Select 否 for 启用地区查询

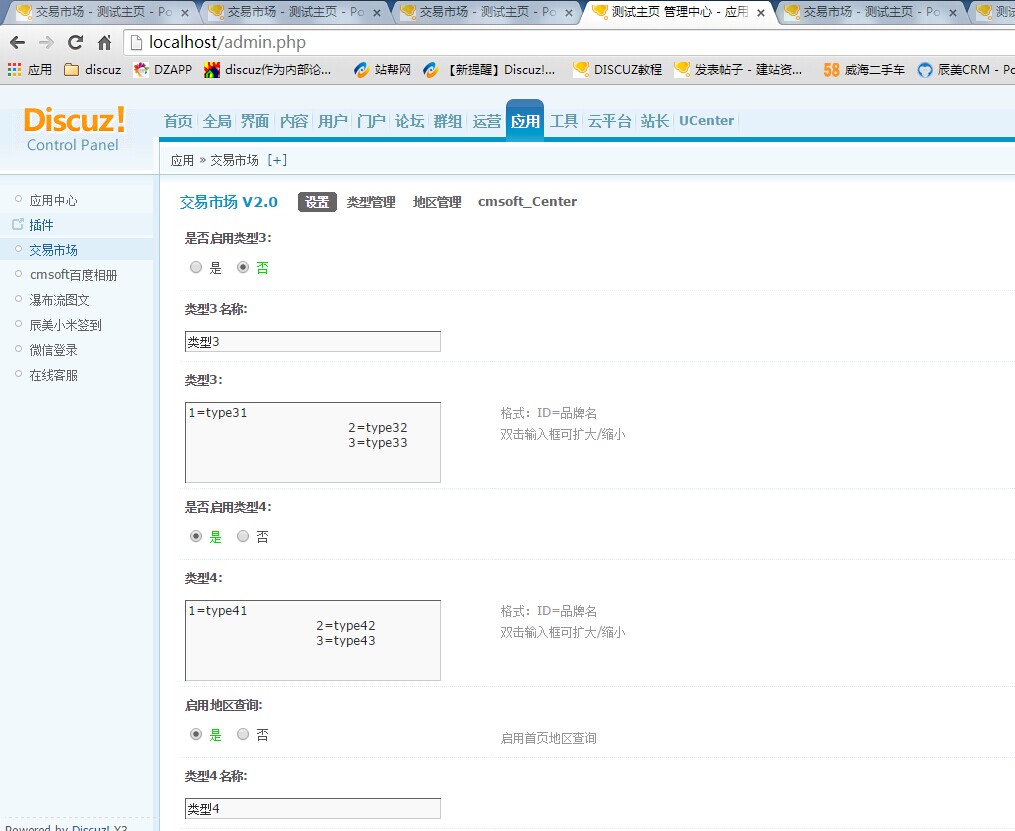(x=243, y=734)
